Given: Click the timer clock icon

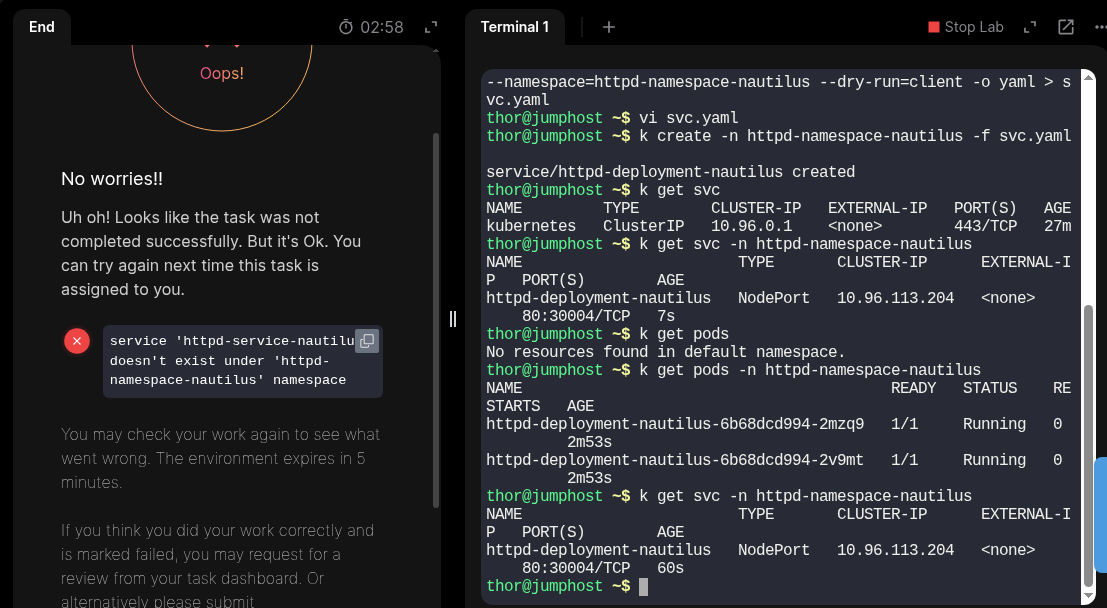Looking at the screenshot, I should tap(346, 27).
